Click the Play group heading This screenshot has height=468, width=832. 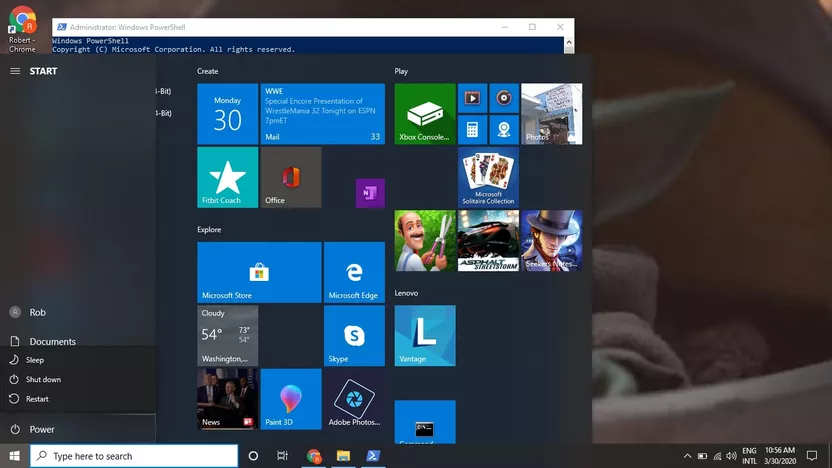coord(401,71)
